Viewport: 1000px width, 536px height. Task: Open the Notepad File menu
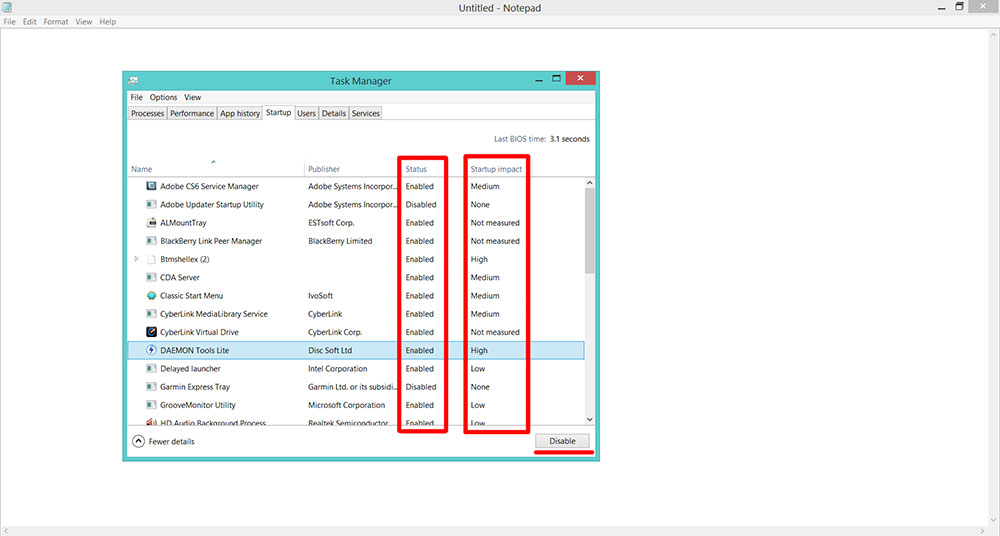click(x=10, y=22)
